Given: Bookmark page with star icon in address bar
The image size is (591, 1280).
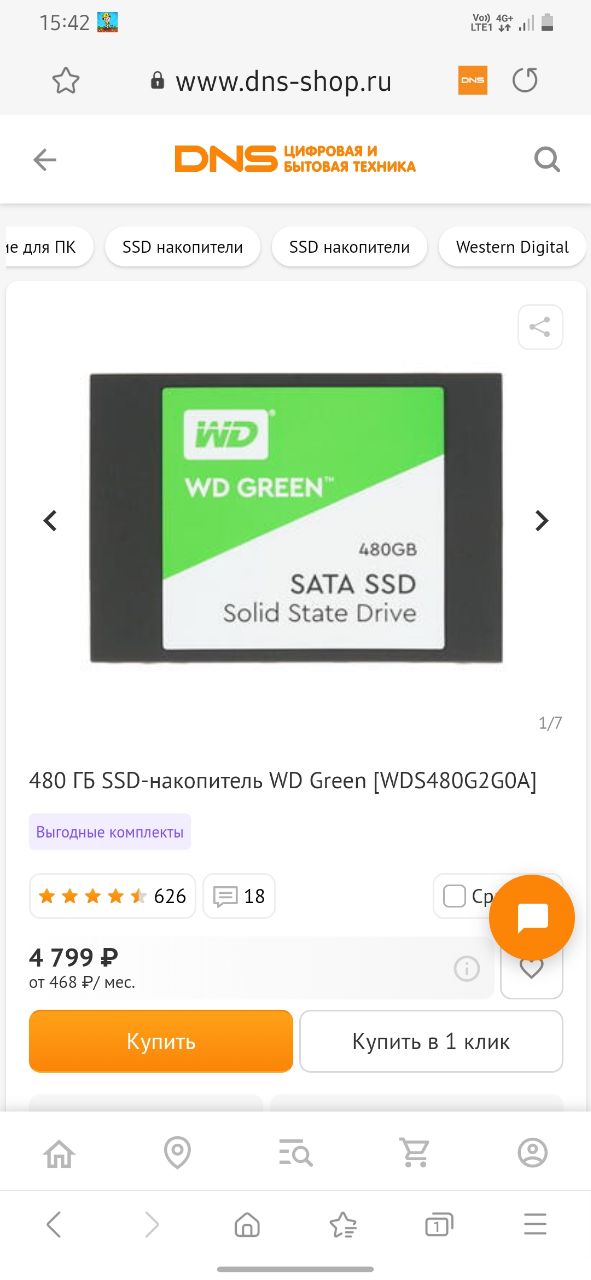Looking at the screenshot, I should 66,81.
